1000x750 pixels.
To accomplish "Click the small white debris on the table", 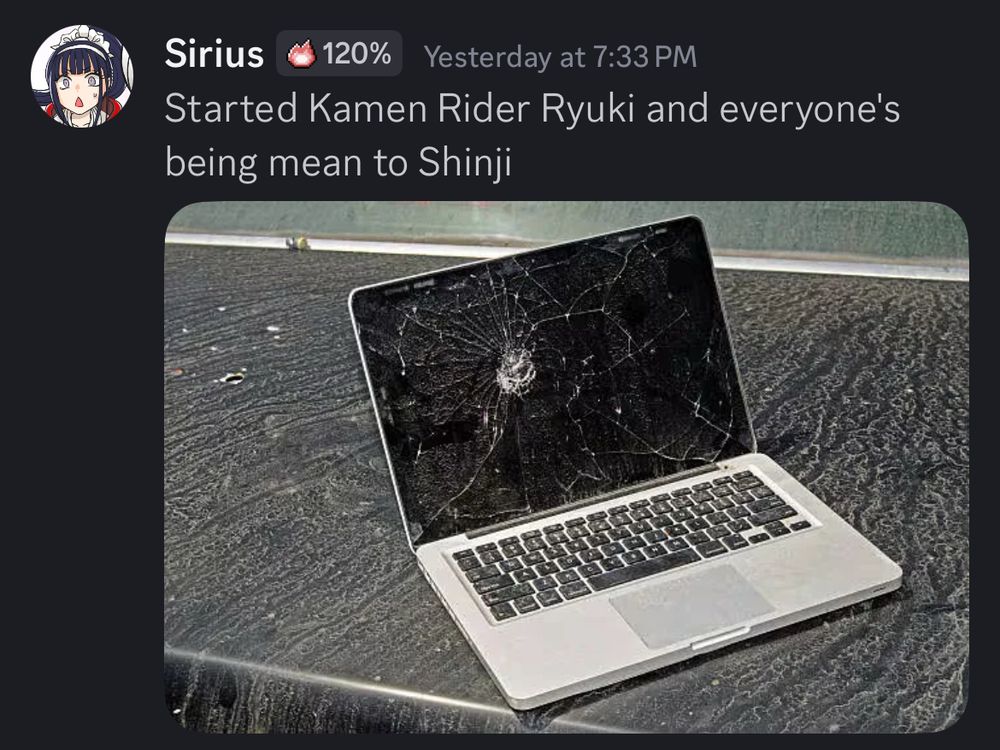I will [233, 378].
